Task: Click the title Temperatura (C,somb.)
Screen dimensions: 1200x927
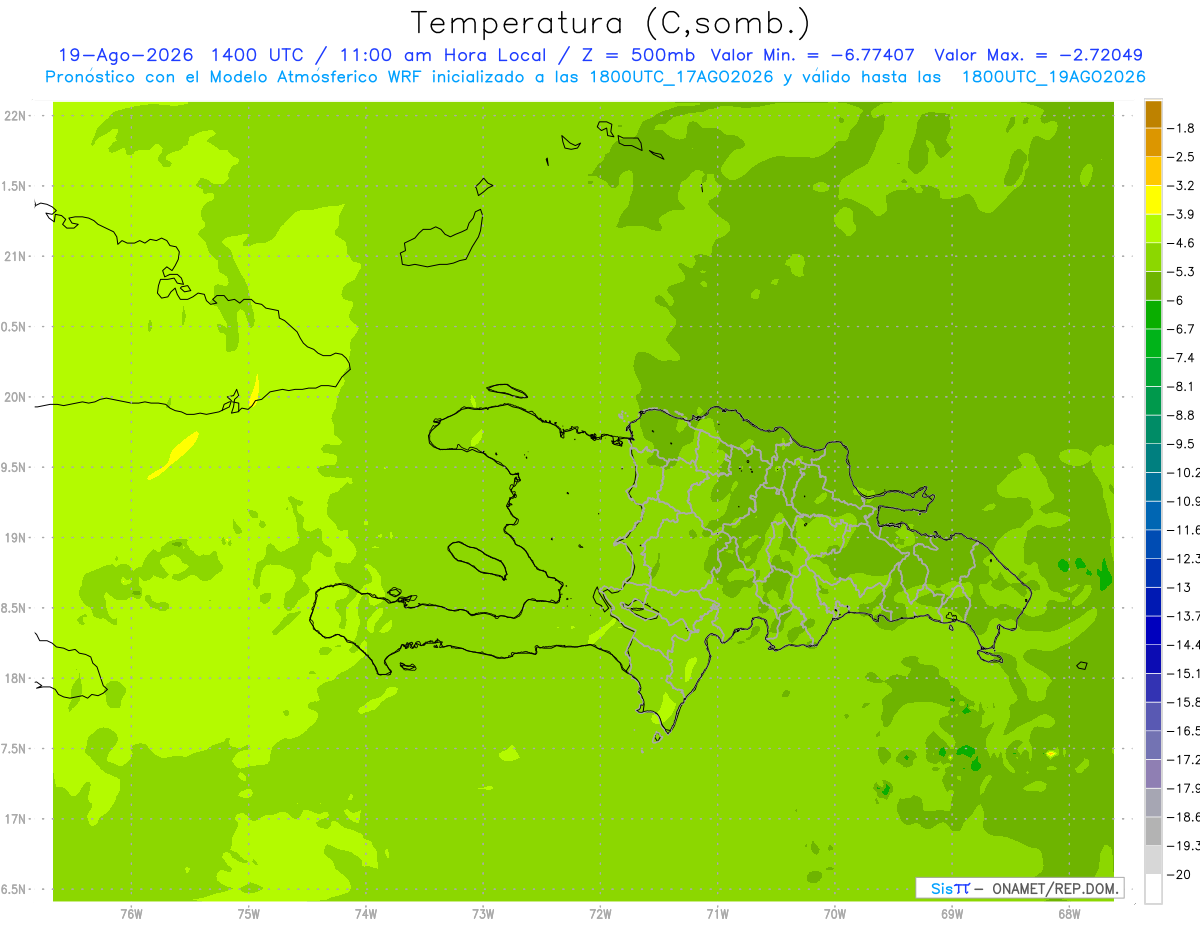Action: [x=611, y=22]
